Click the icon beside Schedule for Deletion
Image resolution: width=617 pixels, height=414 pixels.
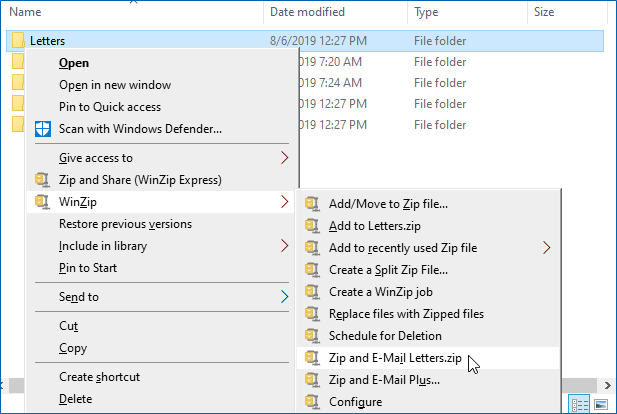click(x=312, y=336)
